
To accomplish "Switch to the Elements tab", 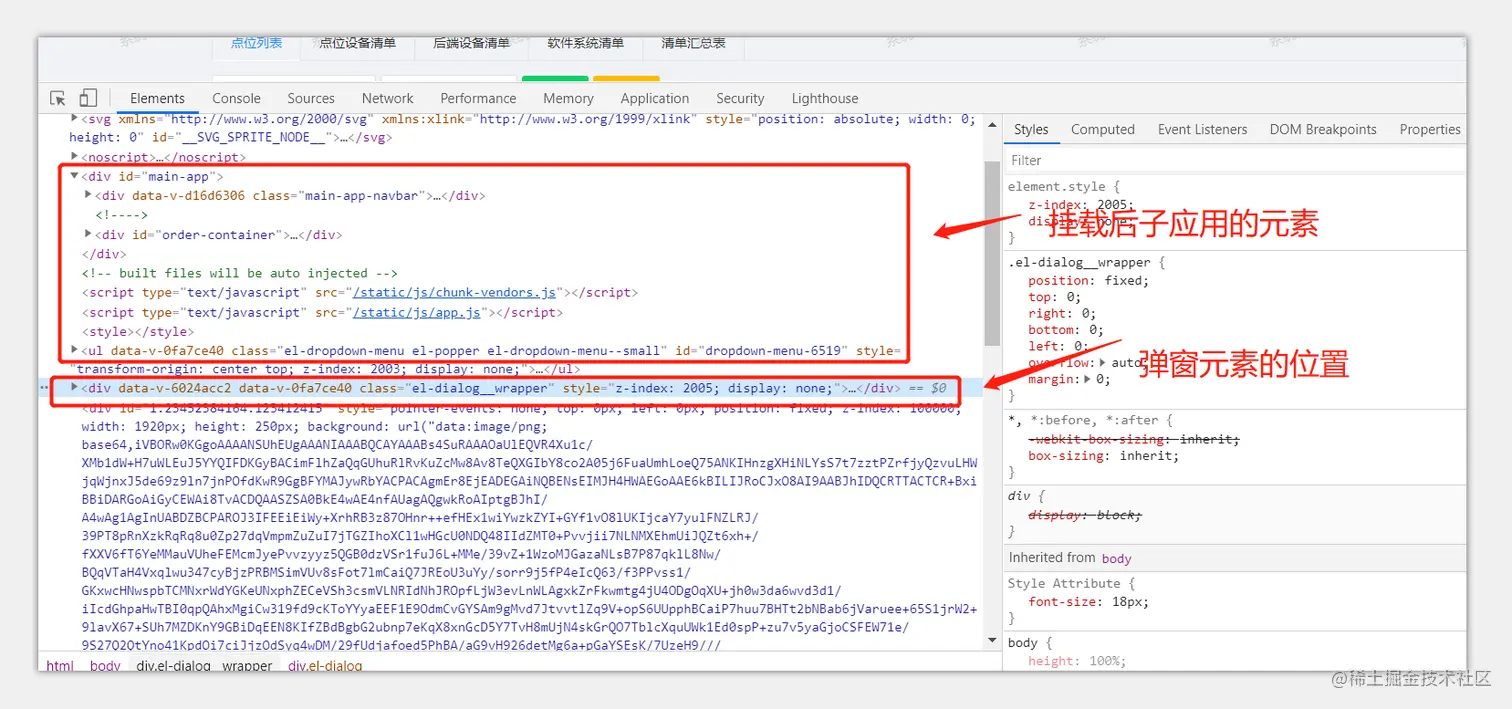I will coord(157,98).
